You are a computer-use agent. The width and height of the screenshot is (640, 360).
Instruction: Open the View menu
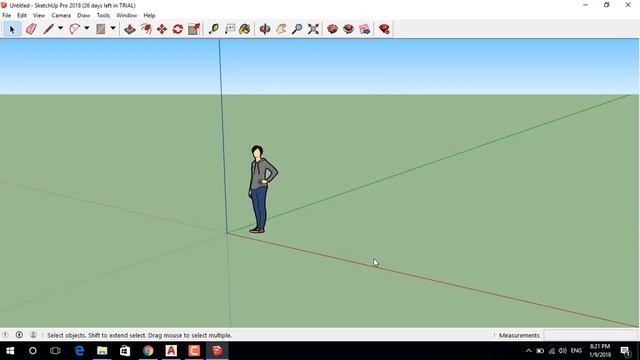39,15
